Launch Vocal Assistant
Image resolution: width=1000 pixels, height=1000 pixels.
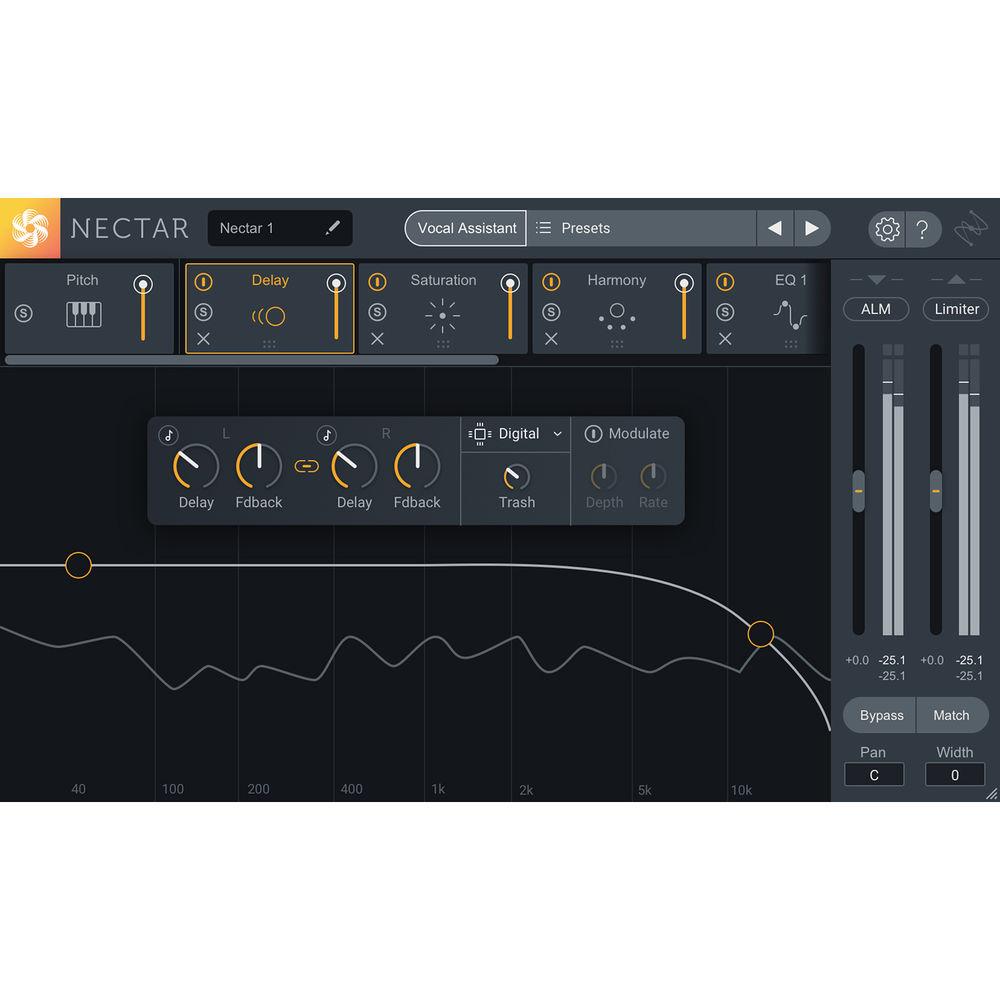pos(464,228)
